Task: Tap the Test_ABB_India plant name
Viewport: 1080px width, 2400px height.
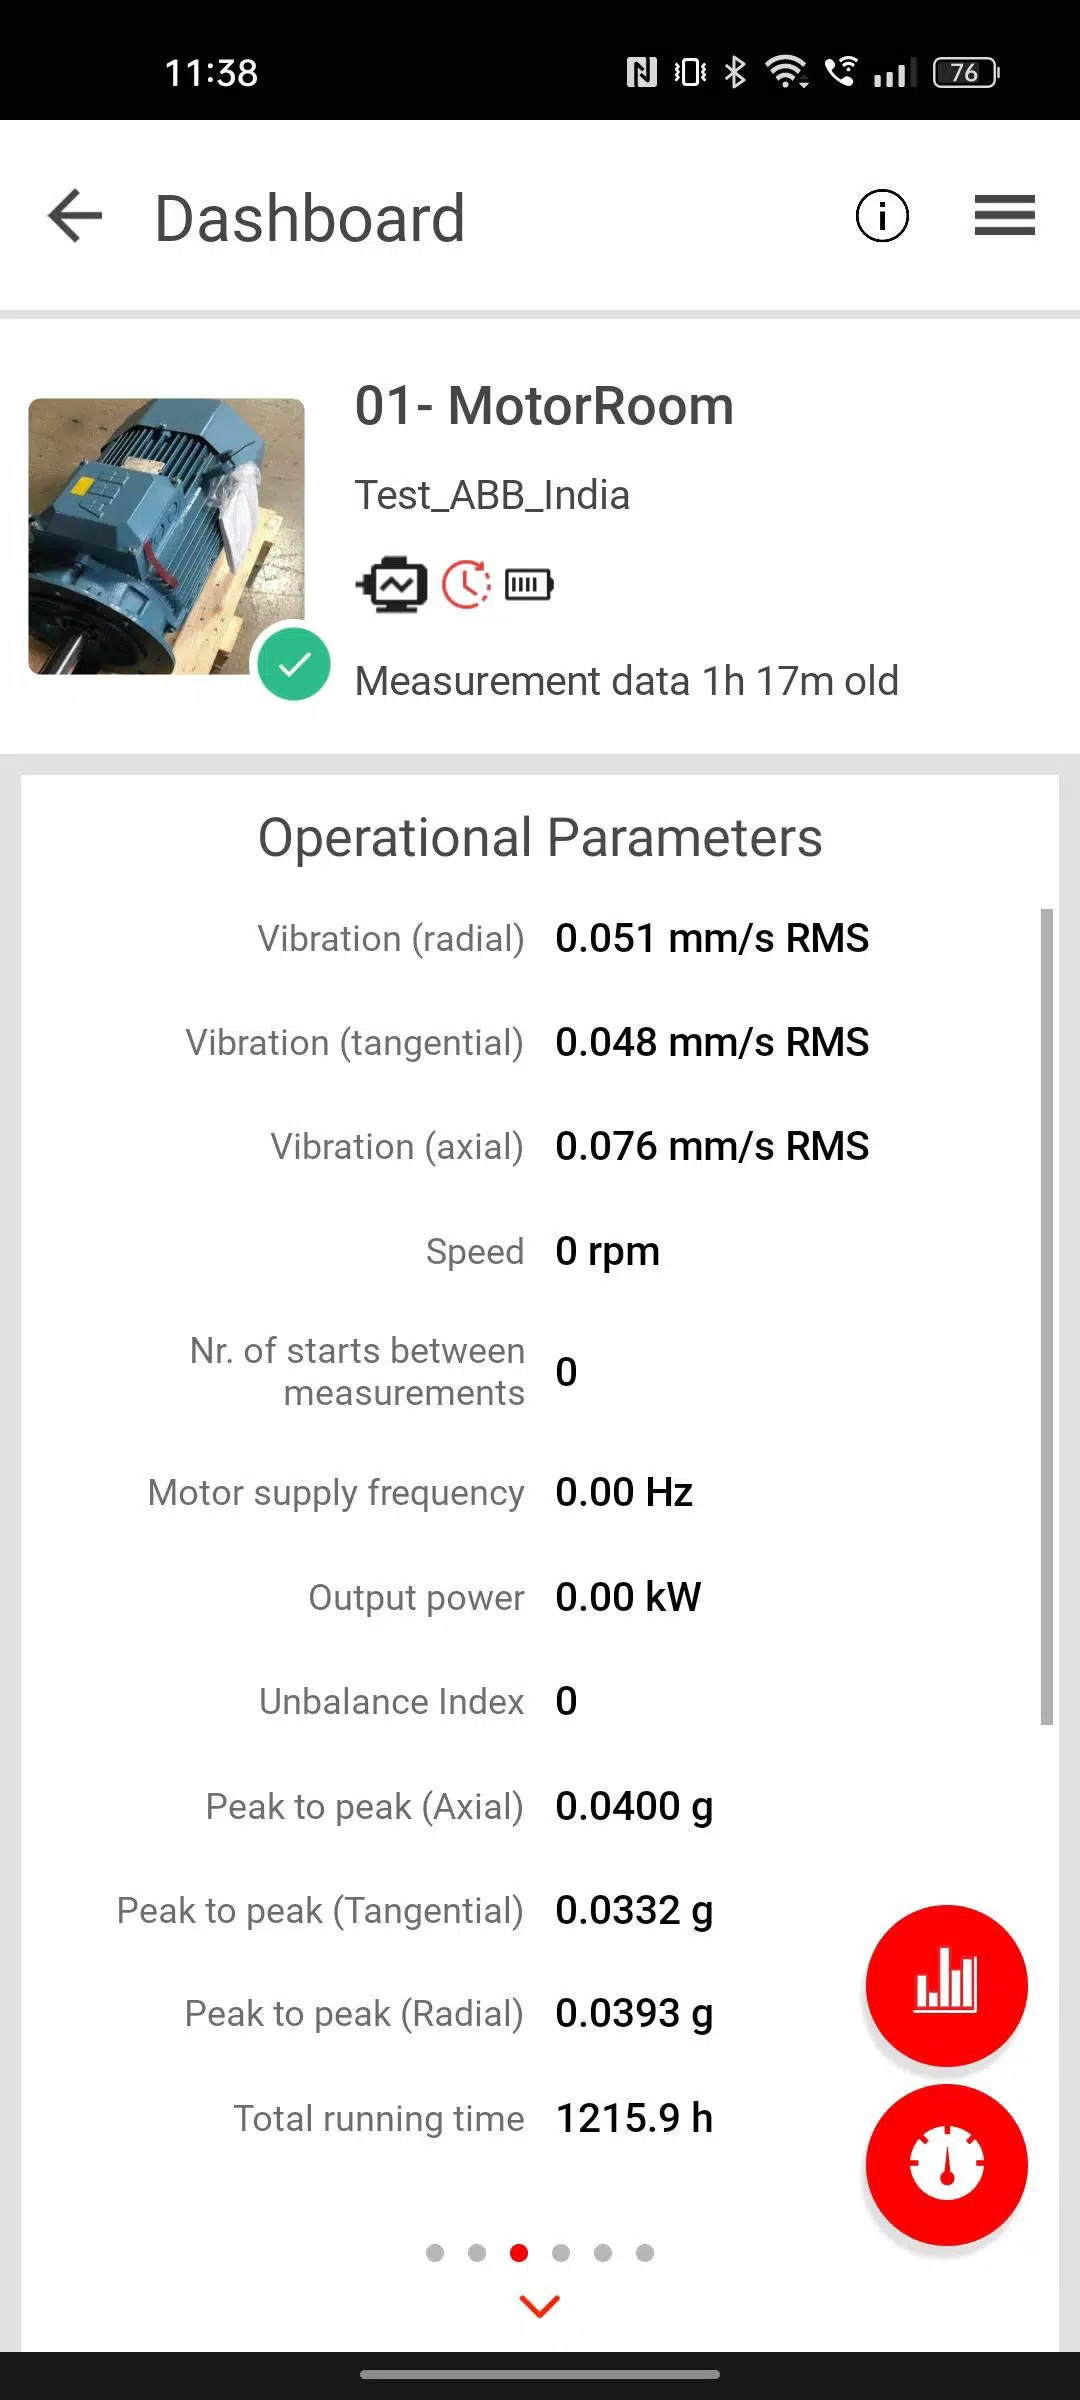Action: coord(492,495)
